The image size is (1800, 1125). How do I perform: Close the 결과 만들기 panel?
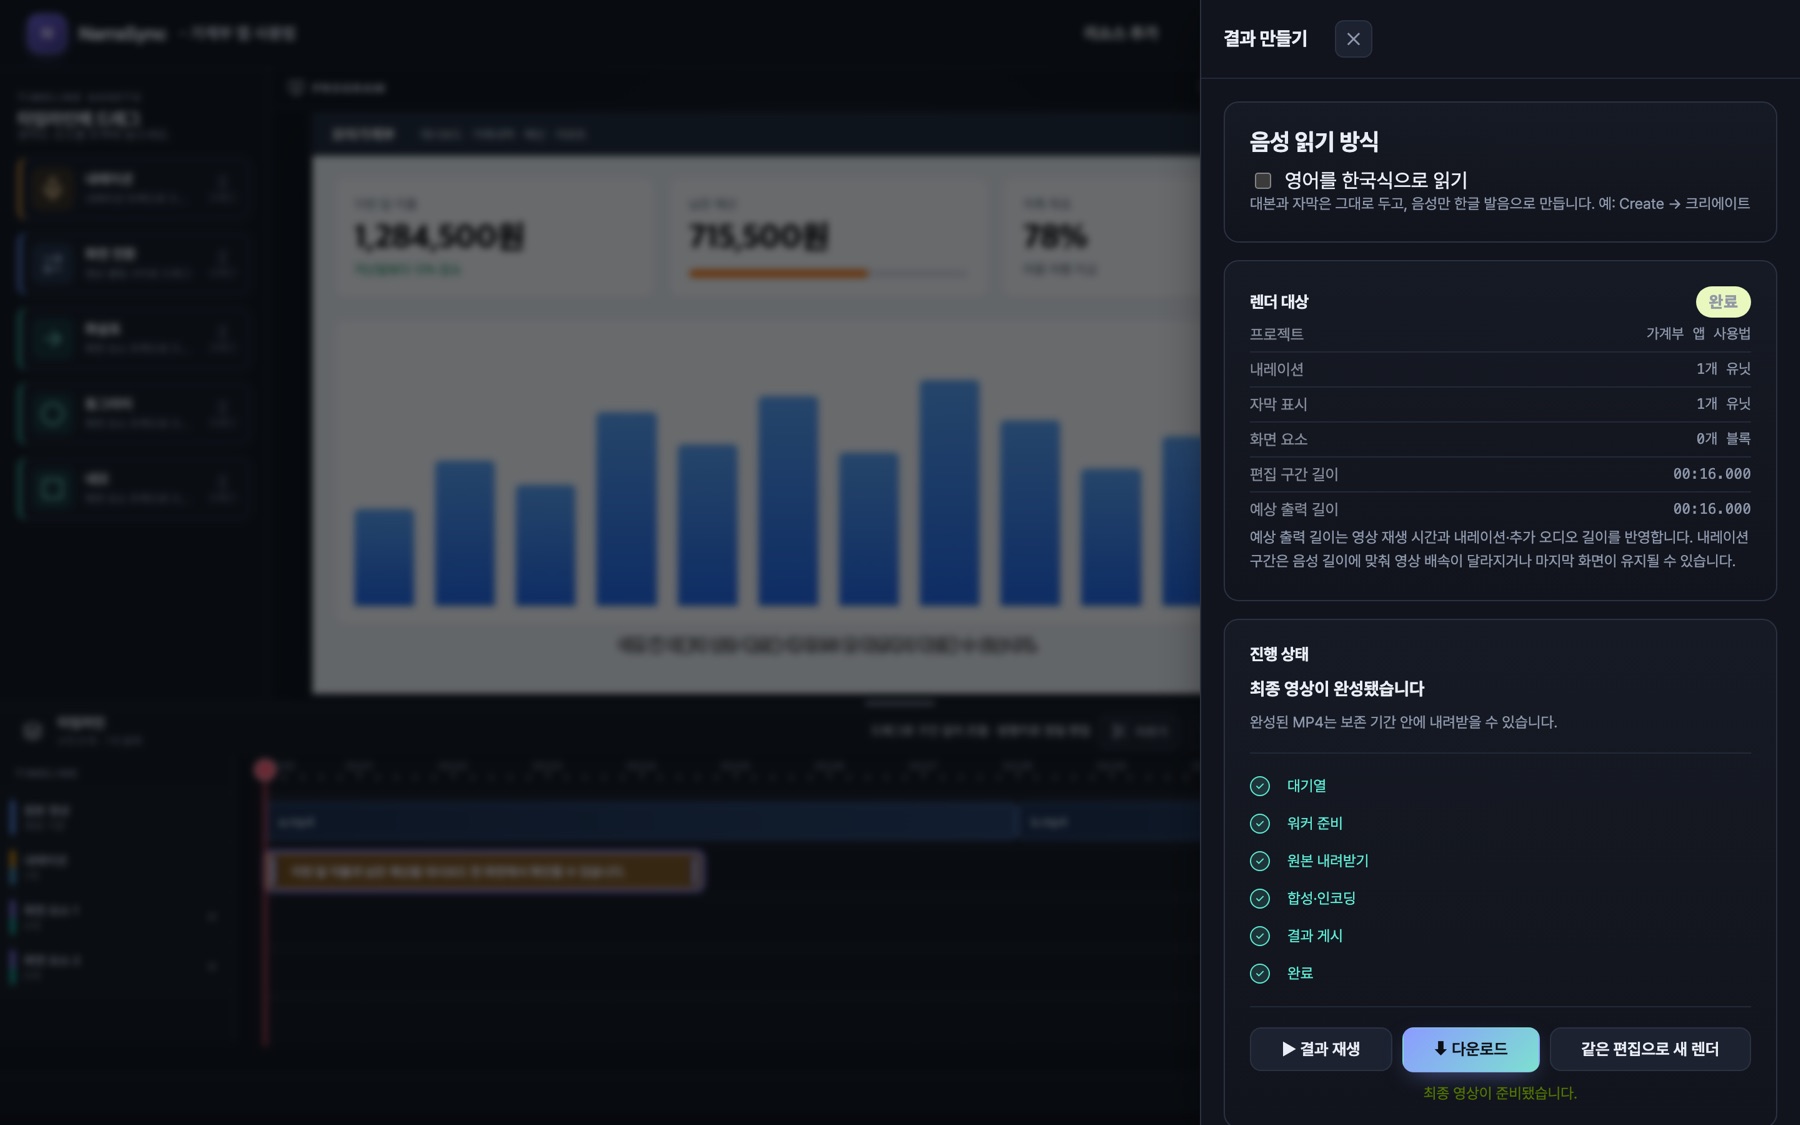point(1353,39)
